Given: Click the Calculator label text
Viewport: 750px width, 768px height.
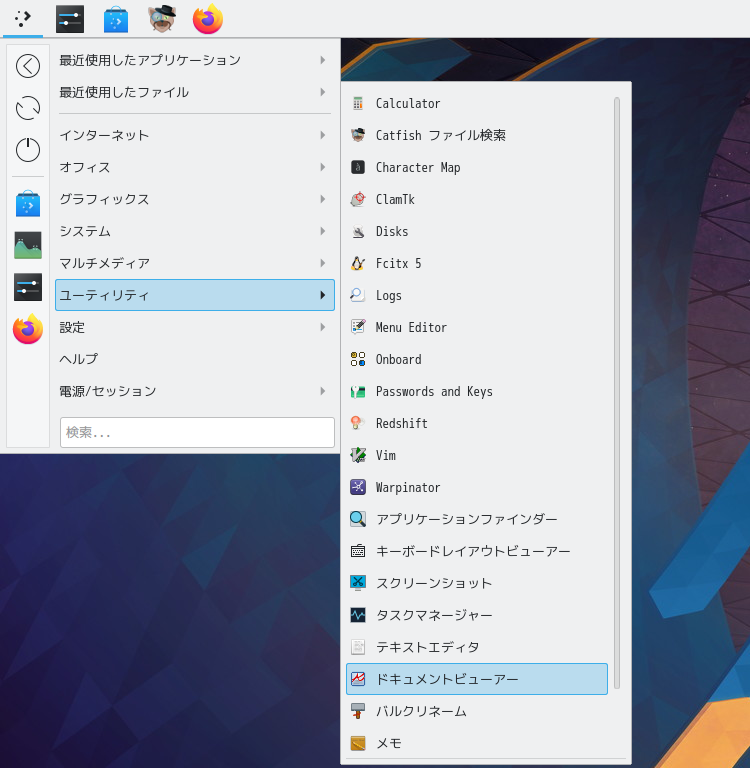Looking at the screenshot, I should [x=408, y=103].
